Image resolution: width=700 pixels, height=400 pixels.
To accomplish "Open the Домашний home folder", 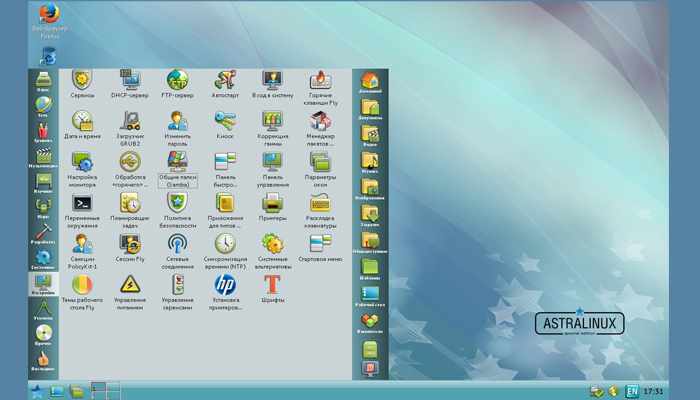I will (370, 83).
